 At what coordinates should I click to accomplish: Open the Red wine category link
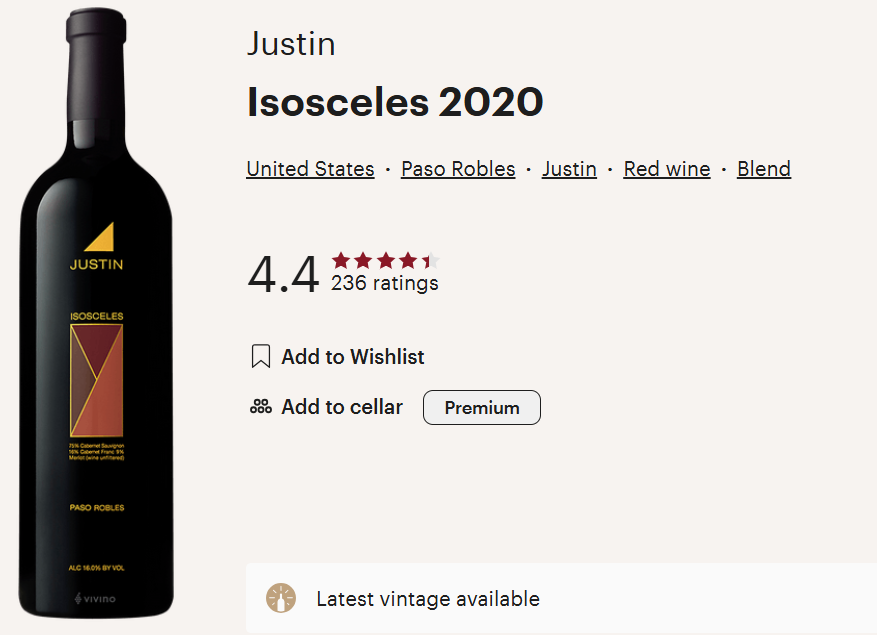click(666, 169)
